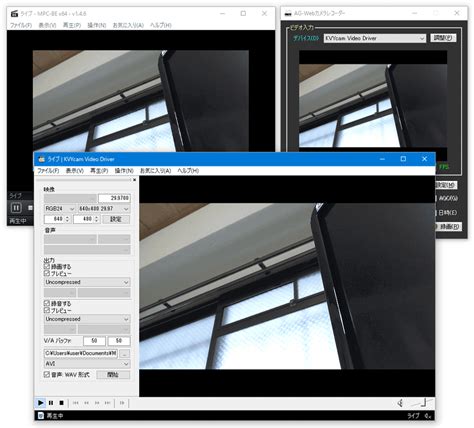
Task: Open the RGB24 color format dropdown
Action: pyautogui.click(x=60, y=209)
